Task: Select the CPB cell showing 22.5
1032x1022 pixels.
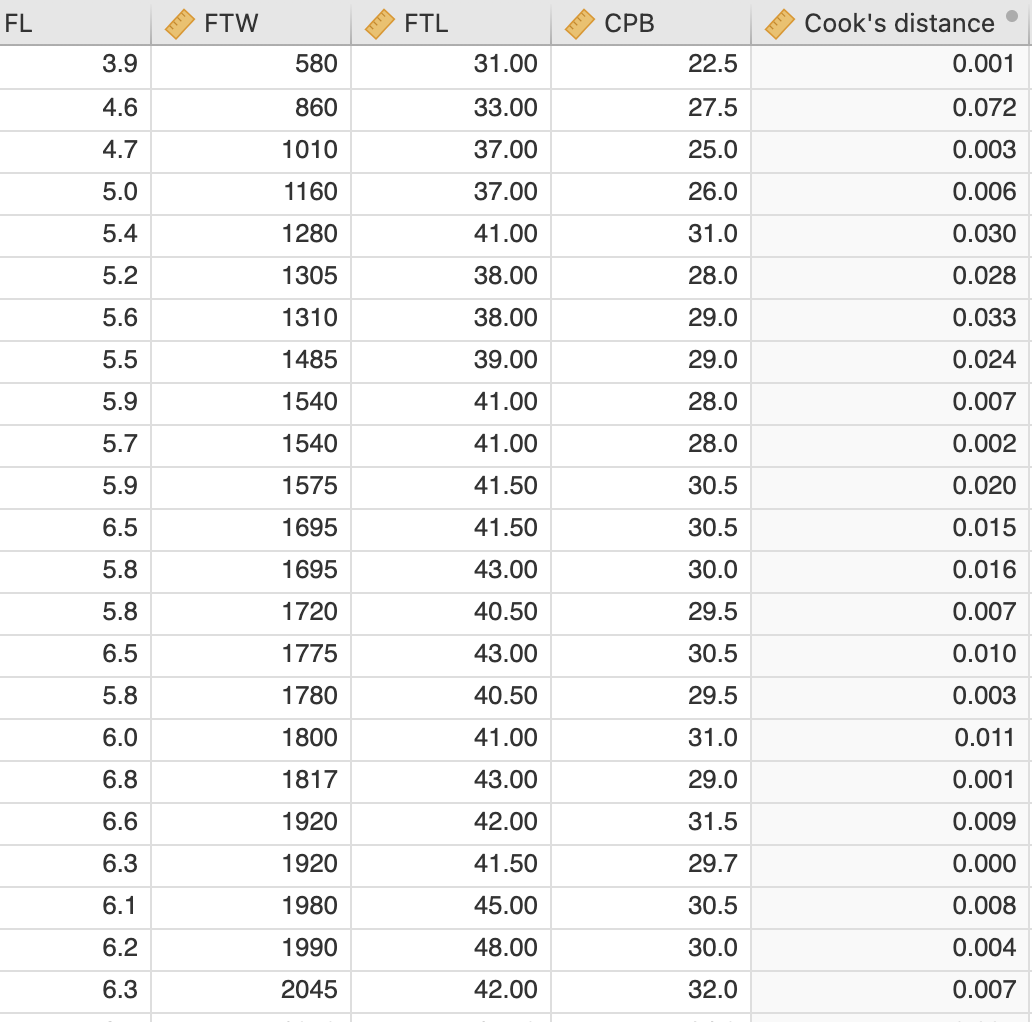Action: click(651, 64)
